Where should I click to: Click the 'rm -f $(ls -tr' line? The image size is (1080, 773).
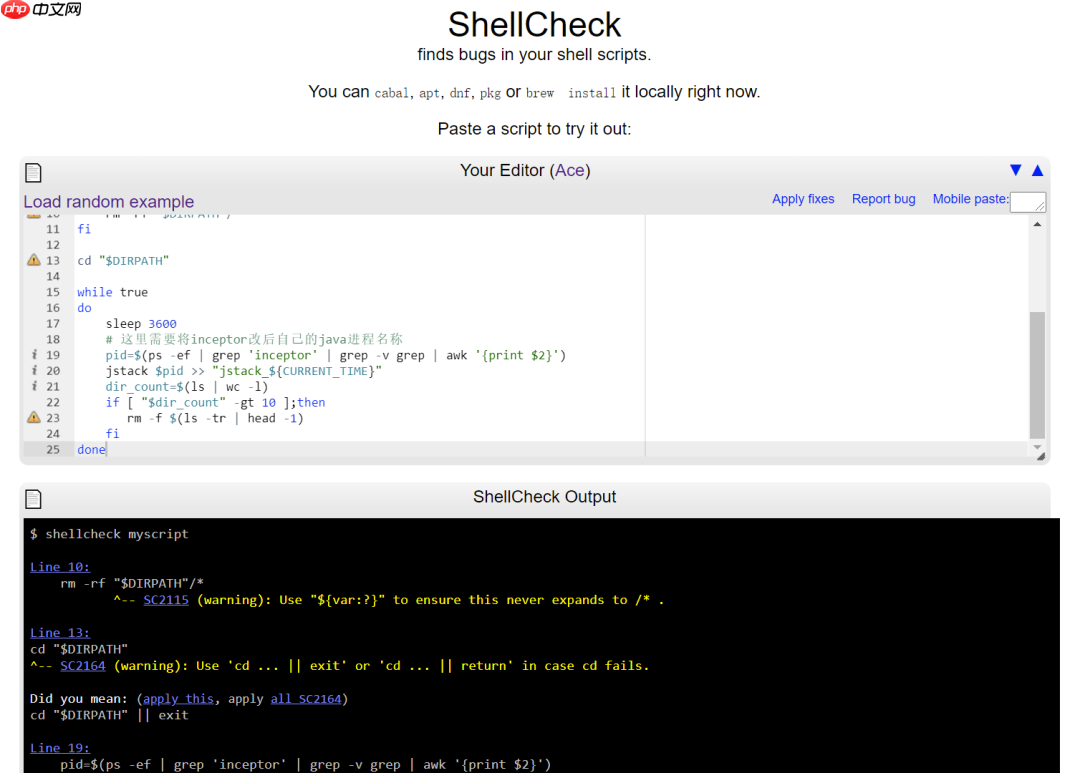216,418
